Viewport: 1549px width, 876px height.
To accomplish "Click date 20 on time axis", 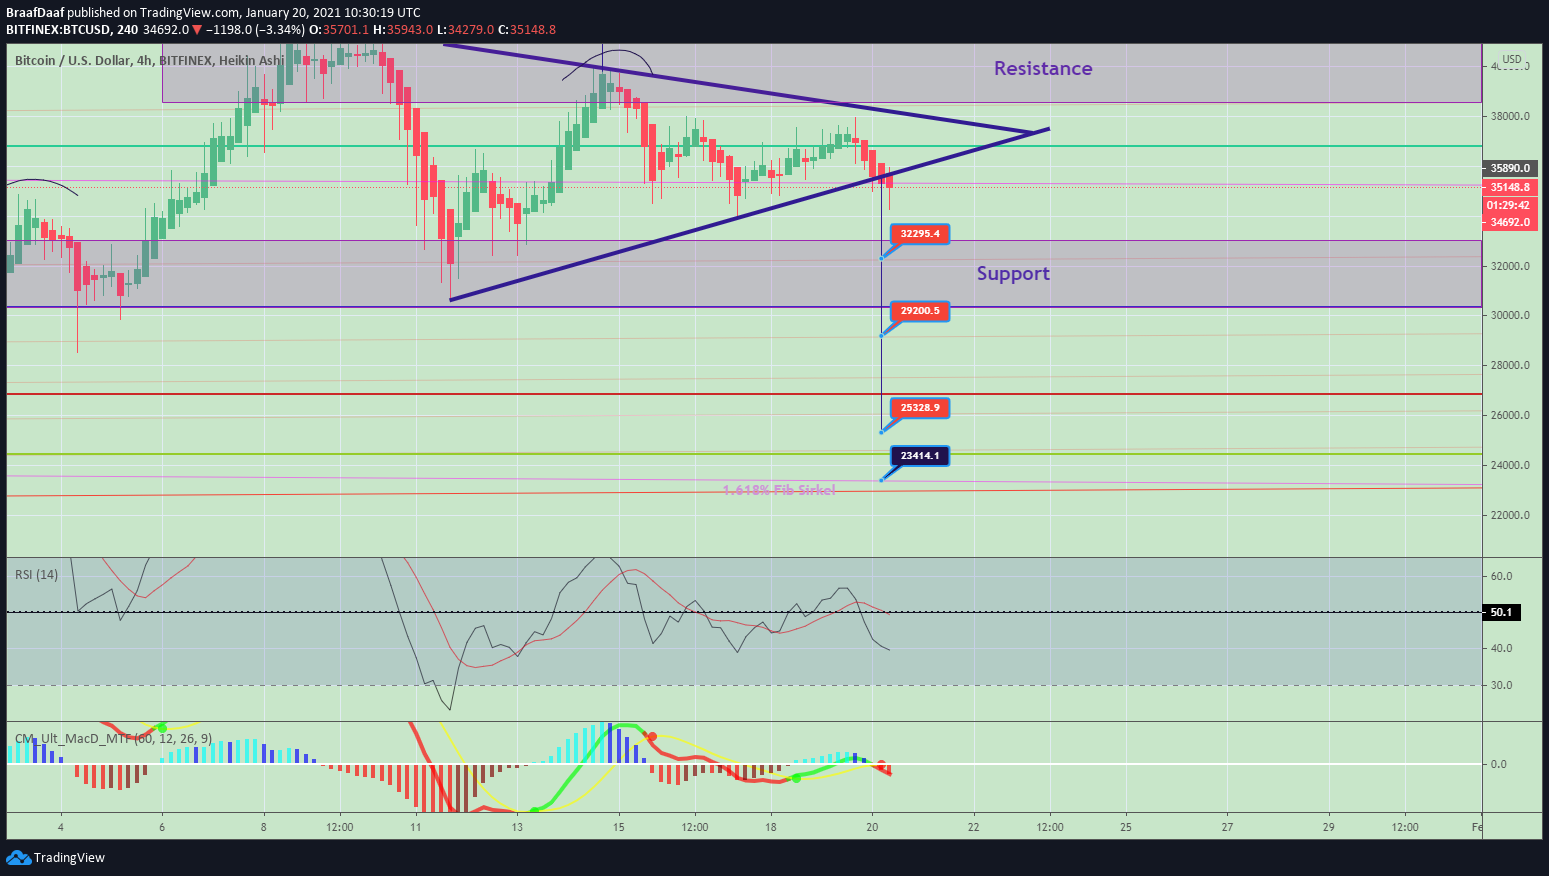I will coord(872,827).
